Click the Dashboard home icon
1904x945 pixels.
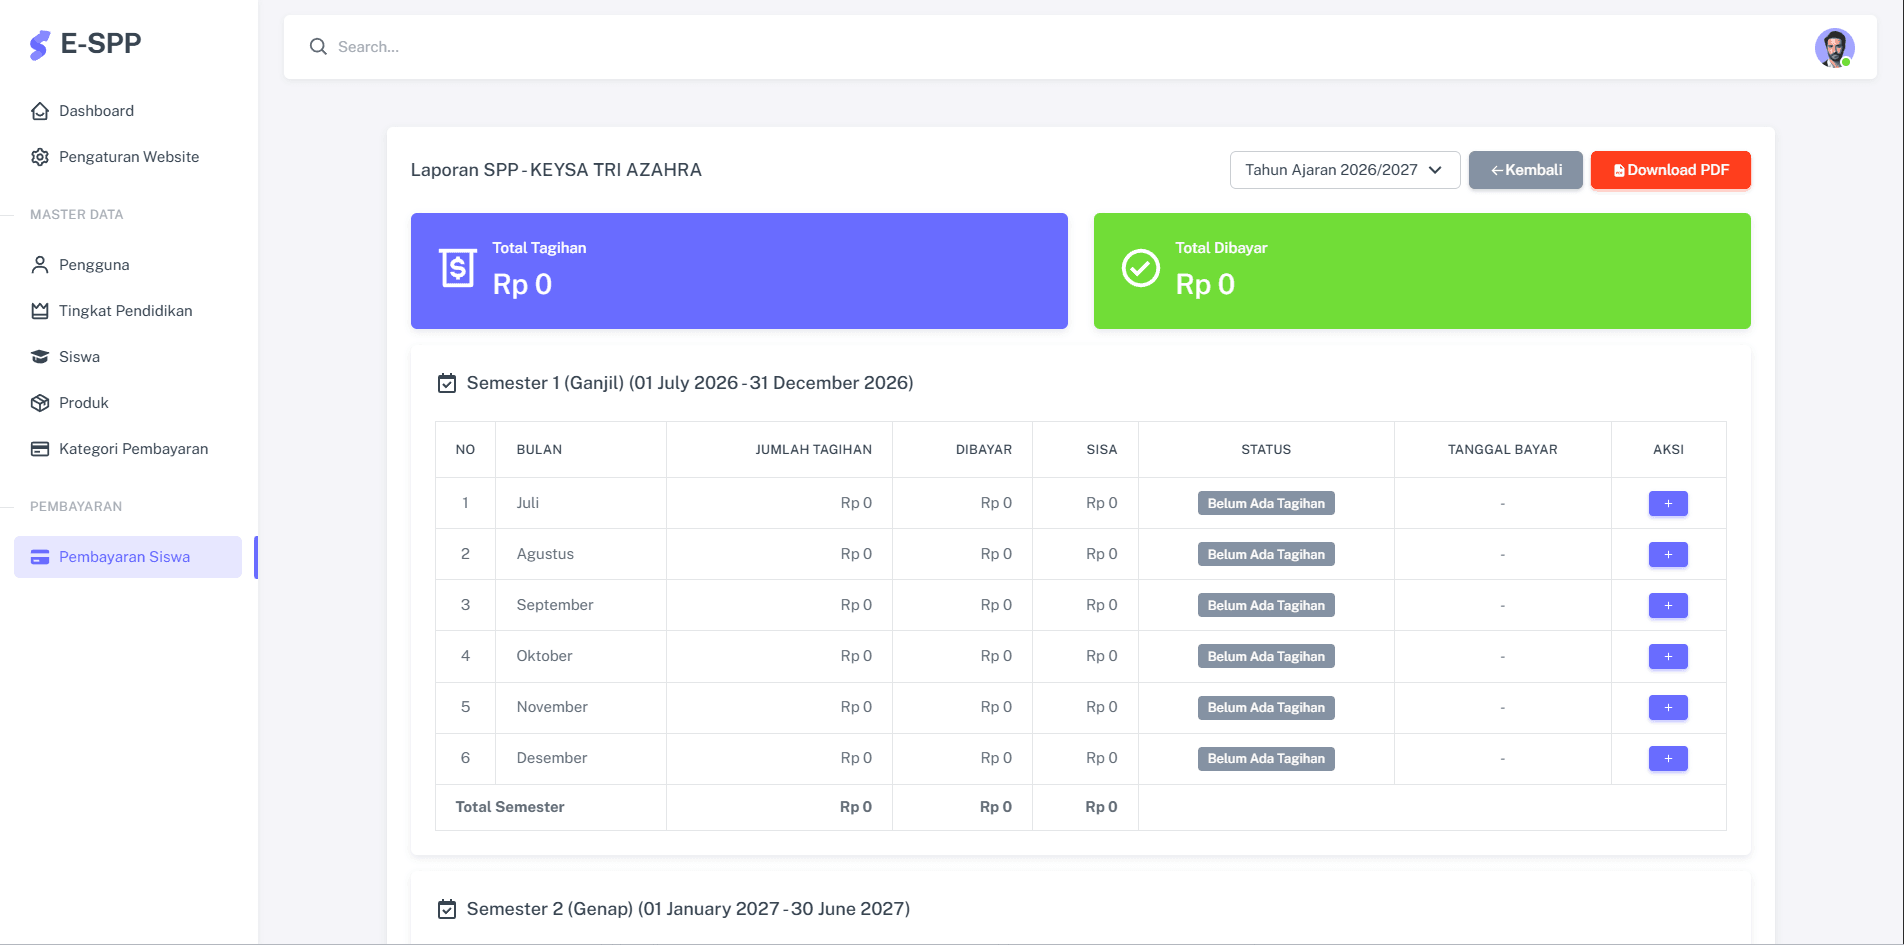pyautogui.click(x=40, y=111)
